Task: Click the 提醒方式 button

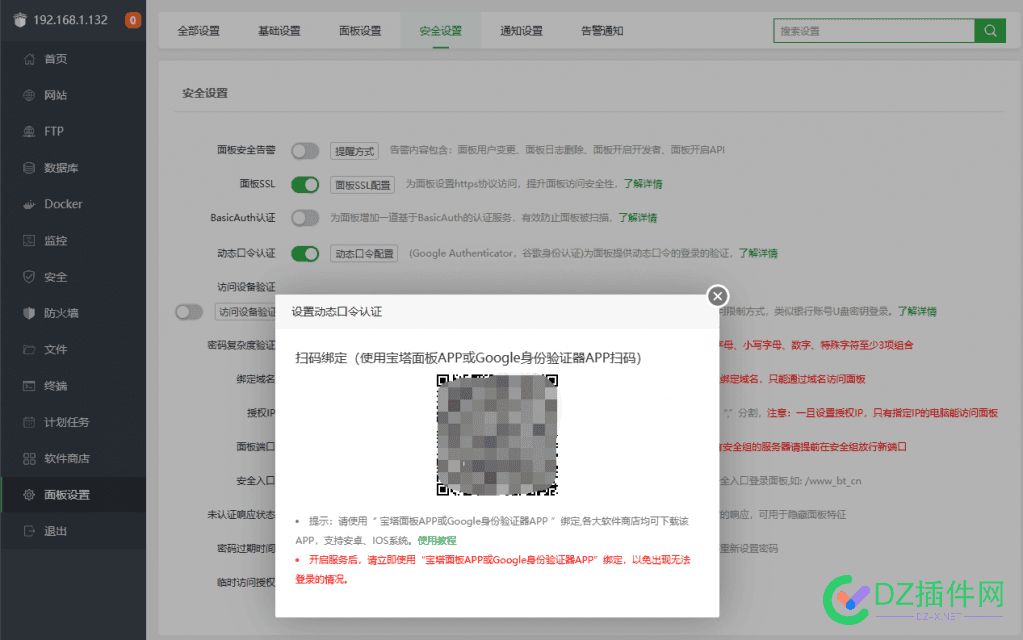Action: (354, 151)
